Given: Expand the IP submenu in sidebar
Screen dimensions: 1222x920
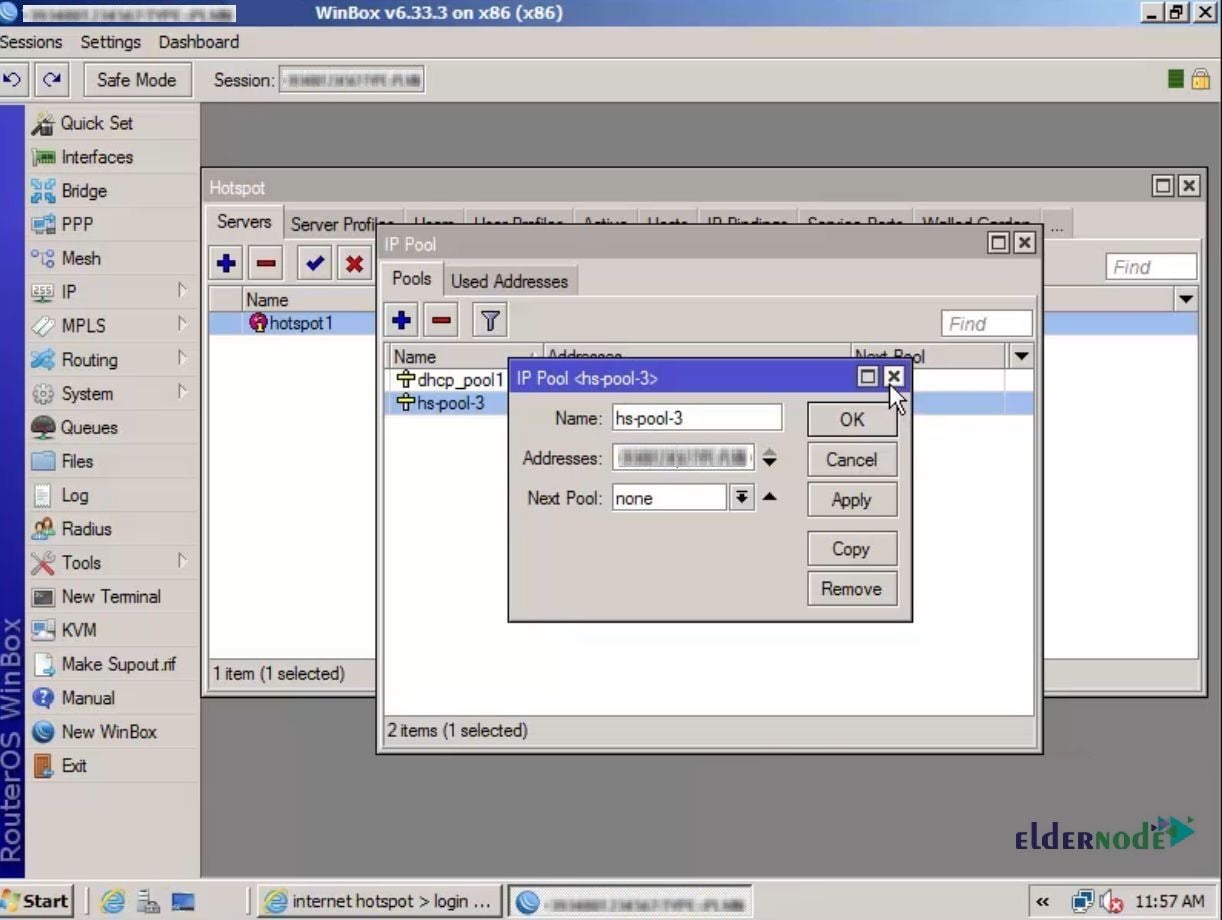Looking at the screenshot, I should pos(68,292).
